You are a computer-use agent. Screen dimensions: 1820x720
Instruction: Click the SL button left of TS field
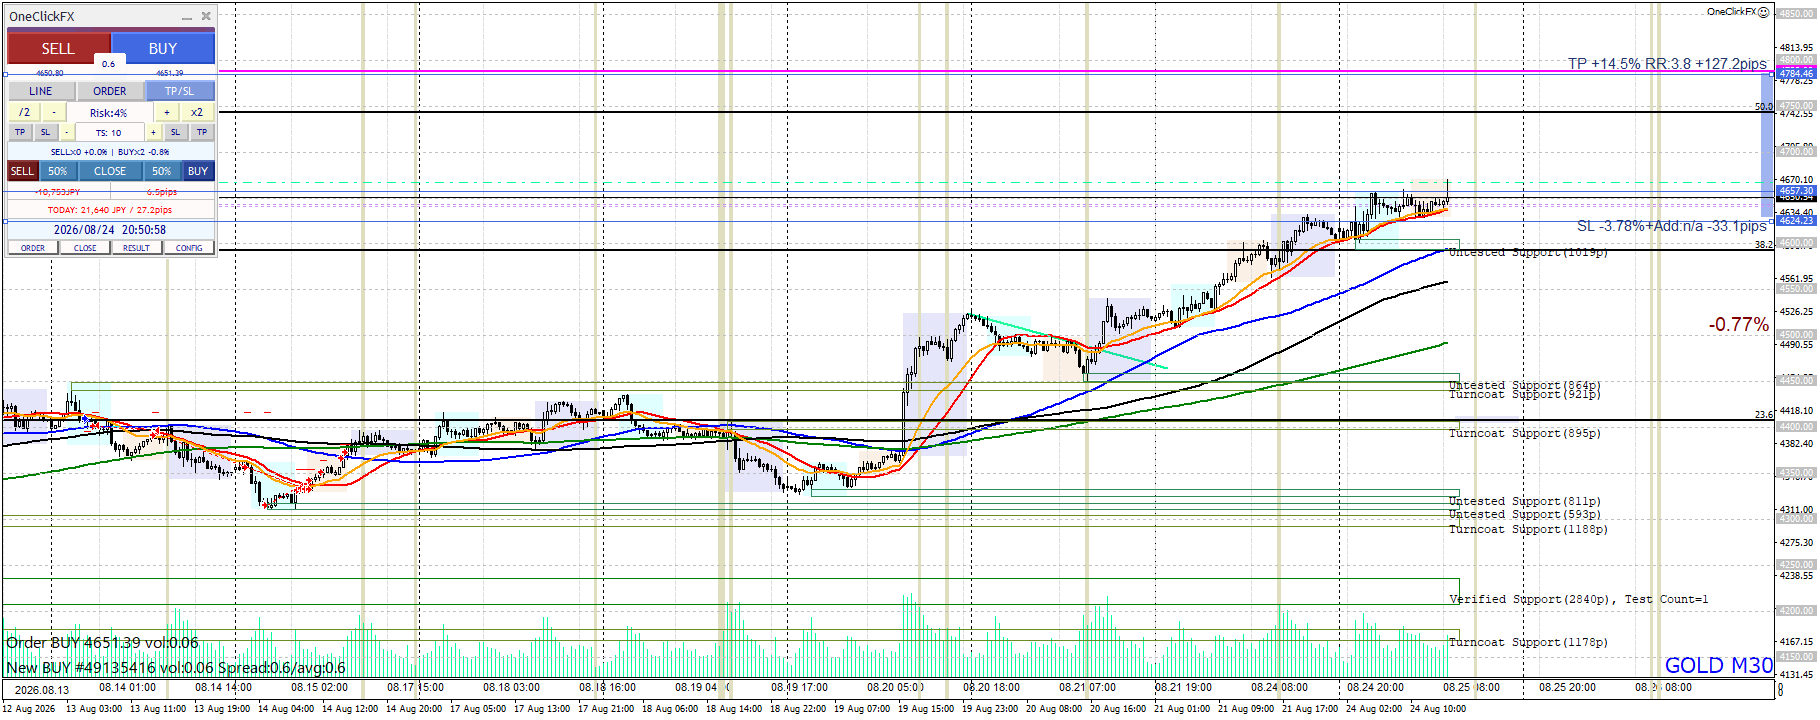coord(45,132)
